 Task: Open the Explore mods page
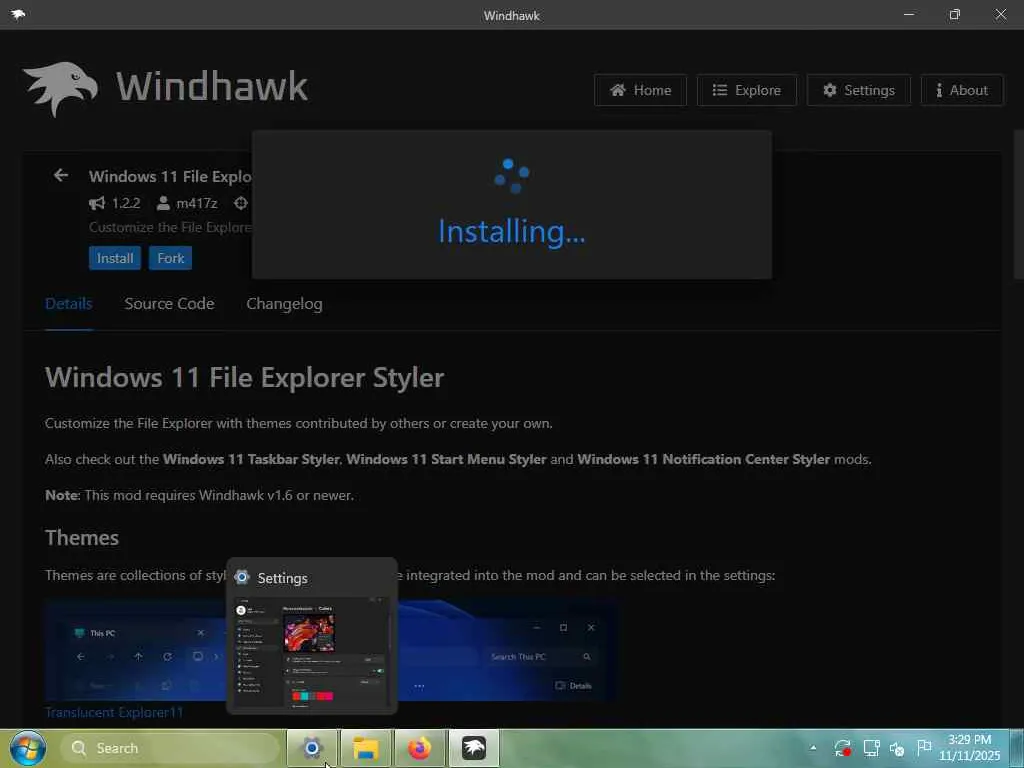(x=746, y=90)
